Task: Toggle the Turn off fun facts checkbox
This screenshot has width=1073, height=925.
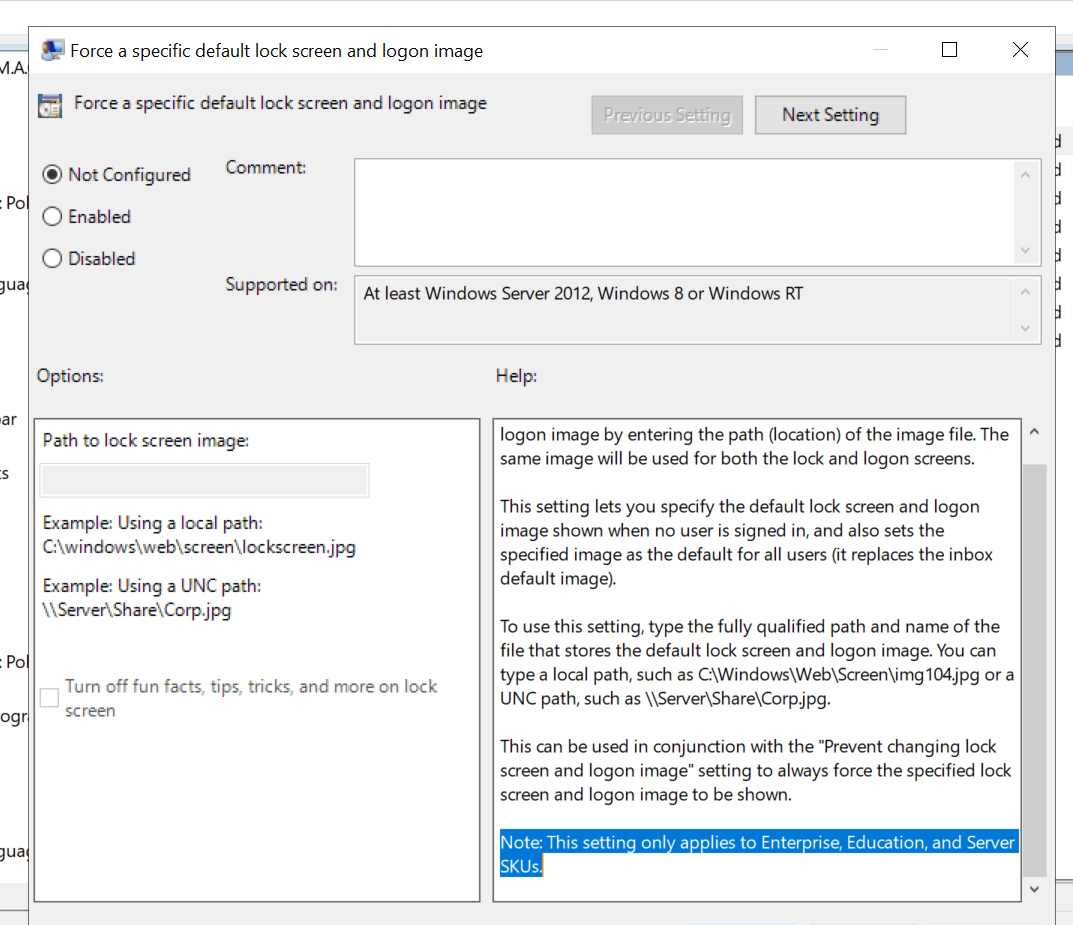Action: (x=49, y=698)
